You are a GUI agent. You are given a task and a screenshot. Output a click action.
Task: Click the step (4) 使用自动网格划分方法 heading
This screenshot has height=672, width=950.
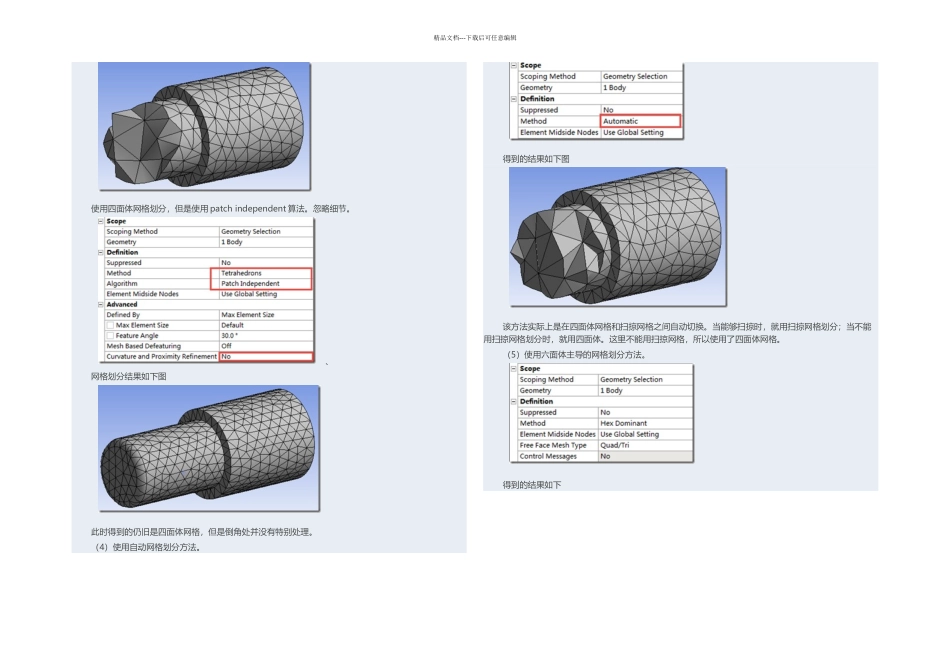click(x=148, y=547)
